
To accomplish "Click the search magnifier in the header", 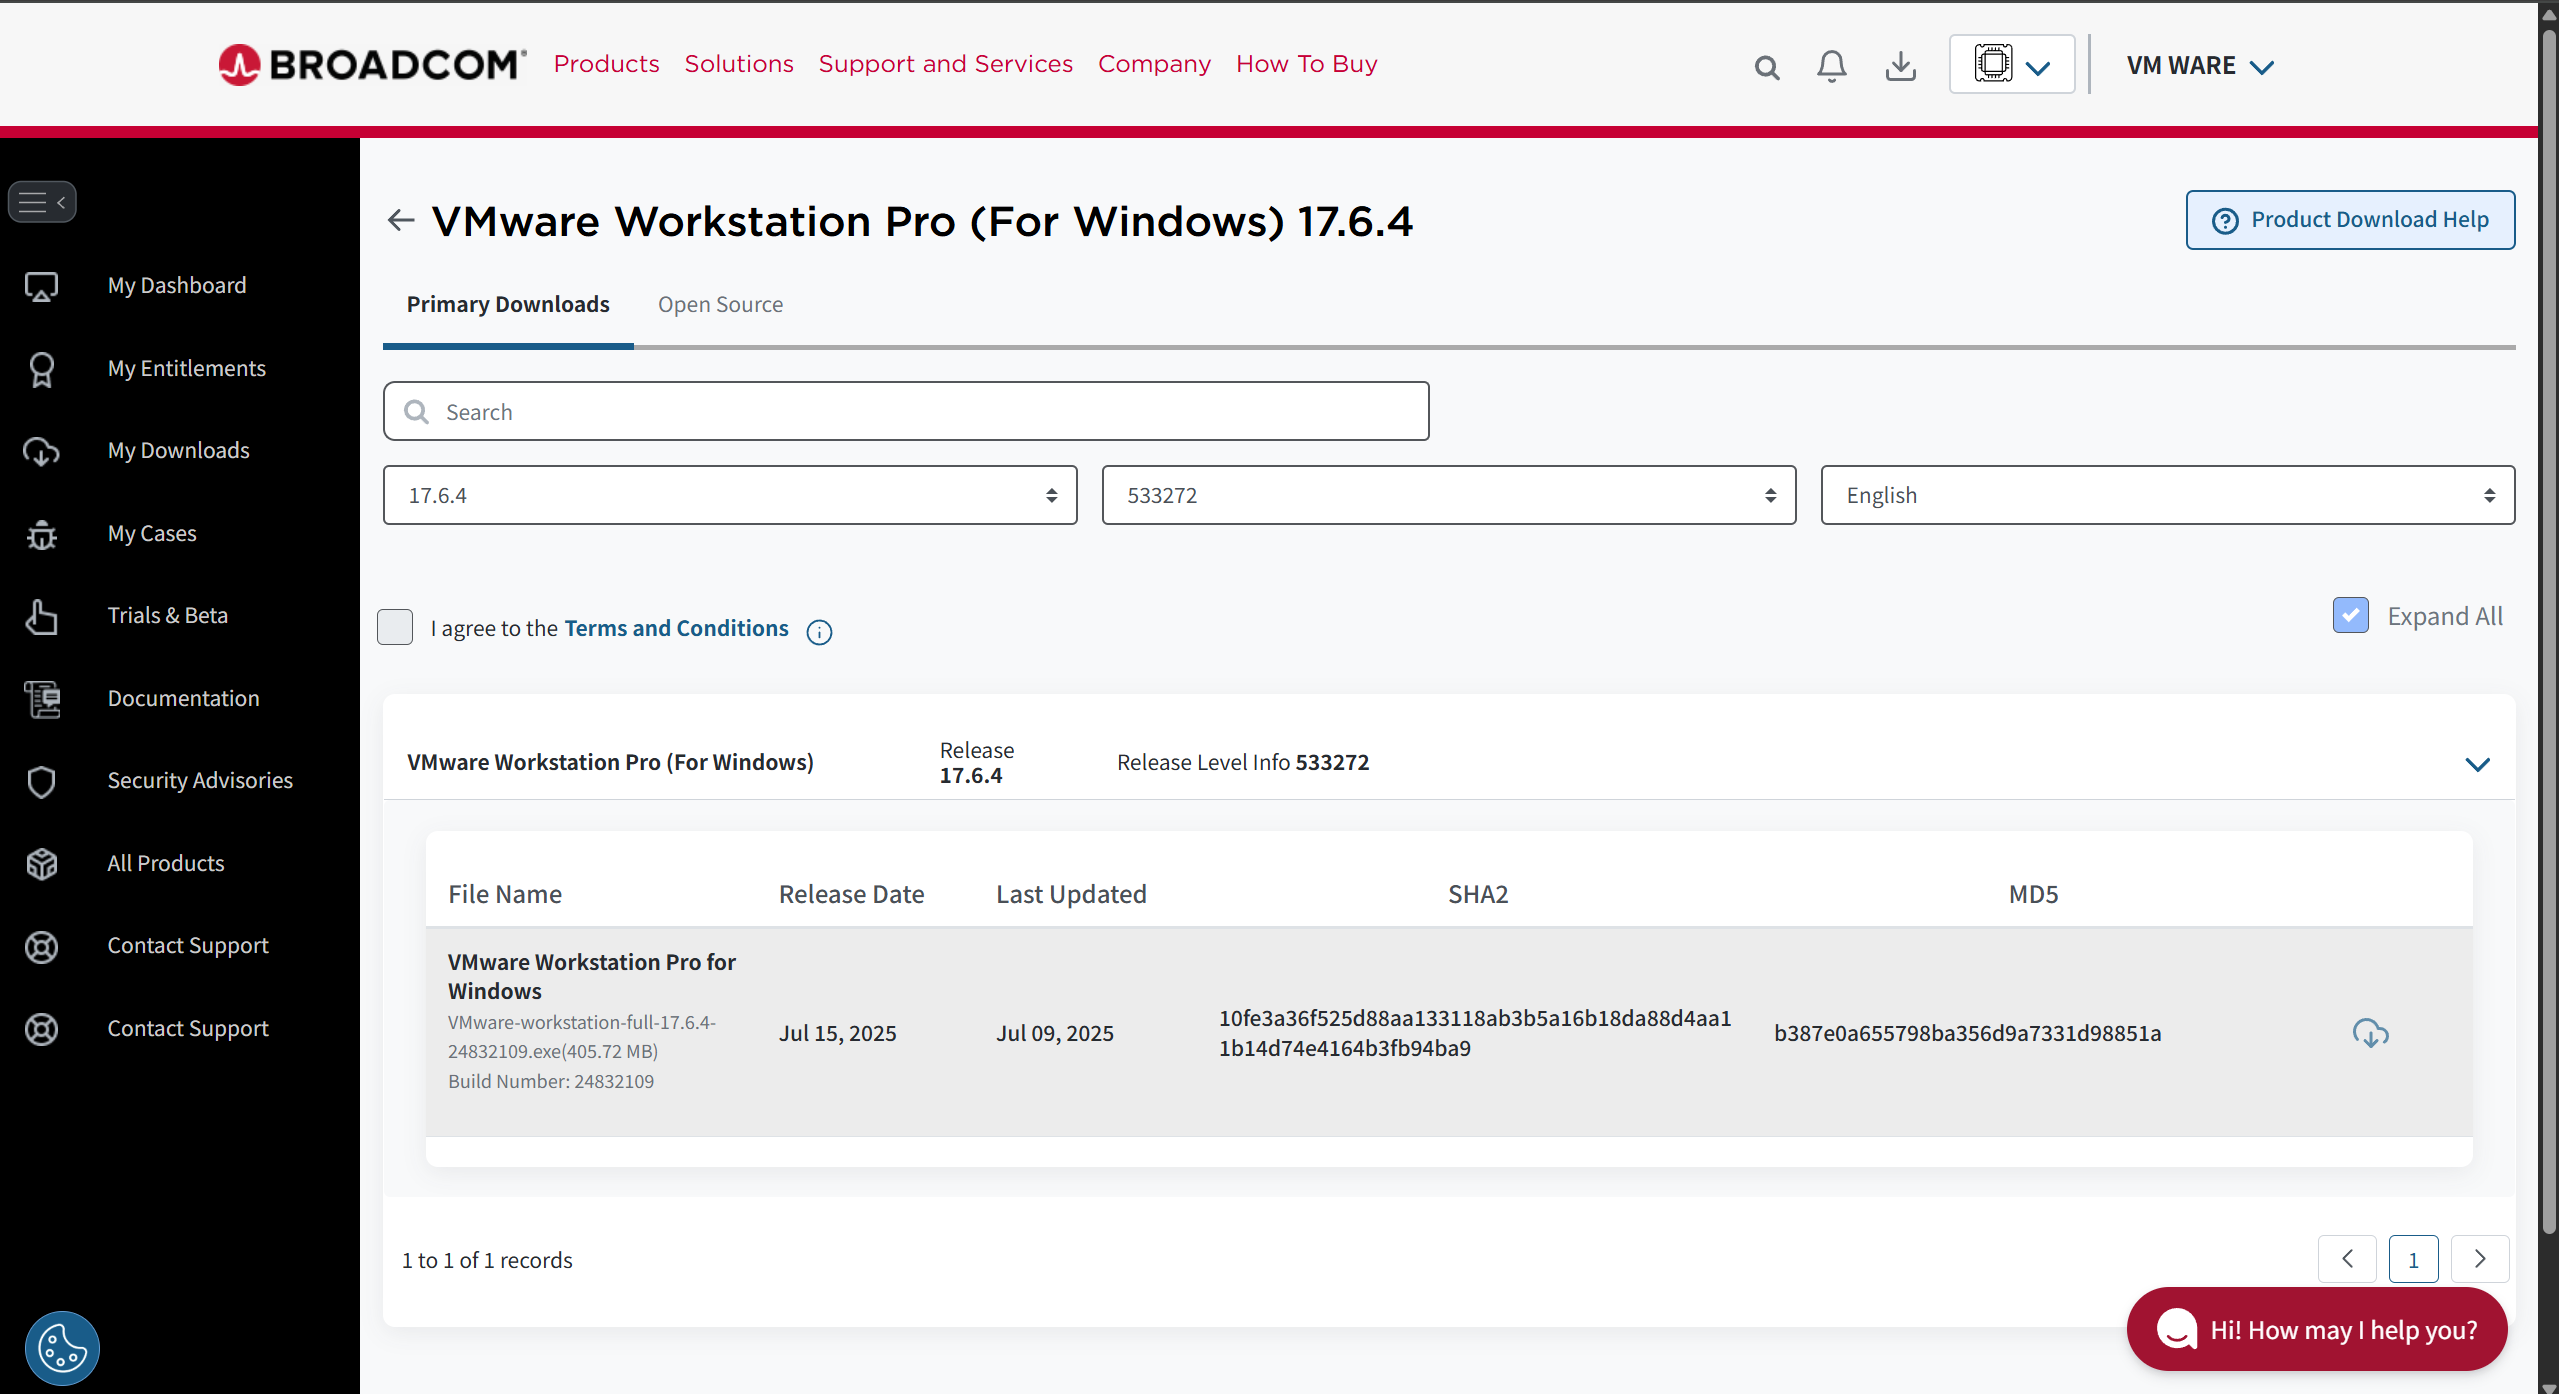I will coord(1766,66).
